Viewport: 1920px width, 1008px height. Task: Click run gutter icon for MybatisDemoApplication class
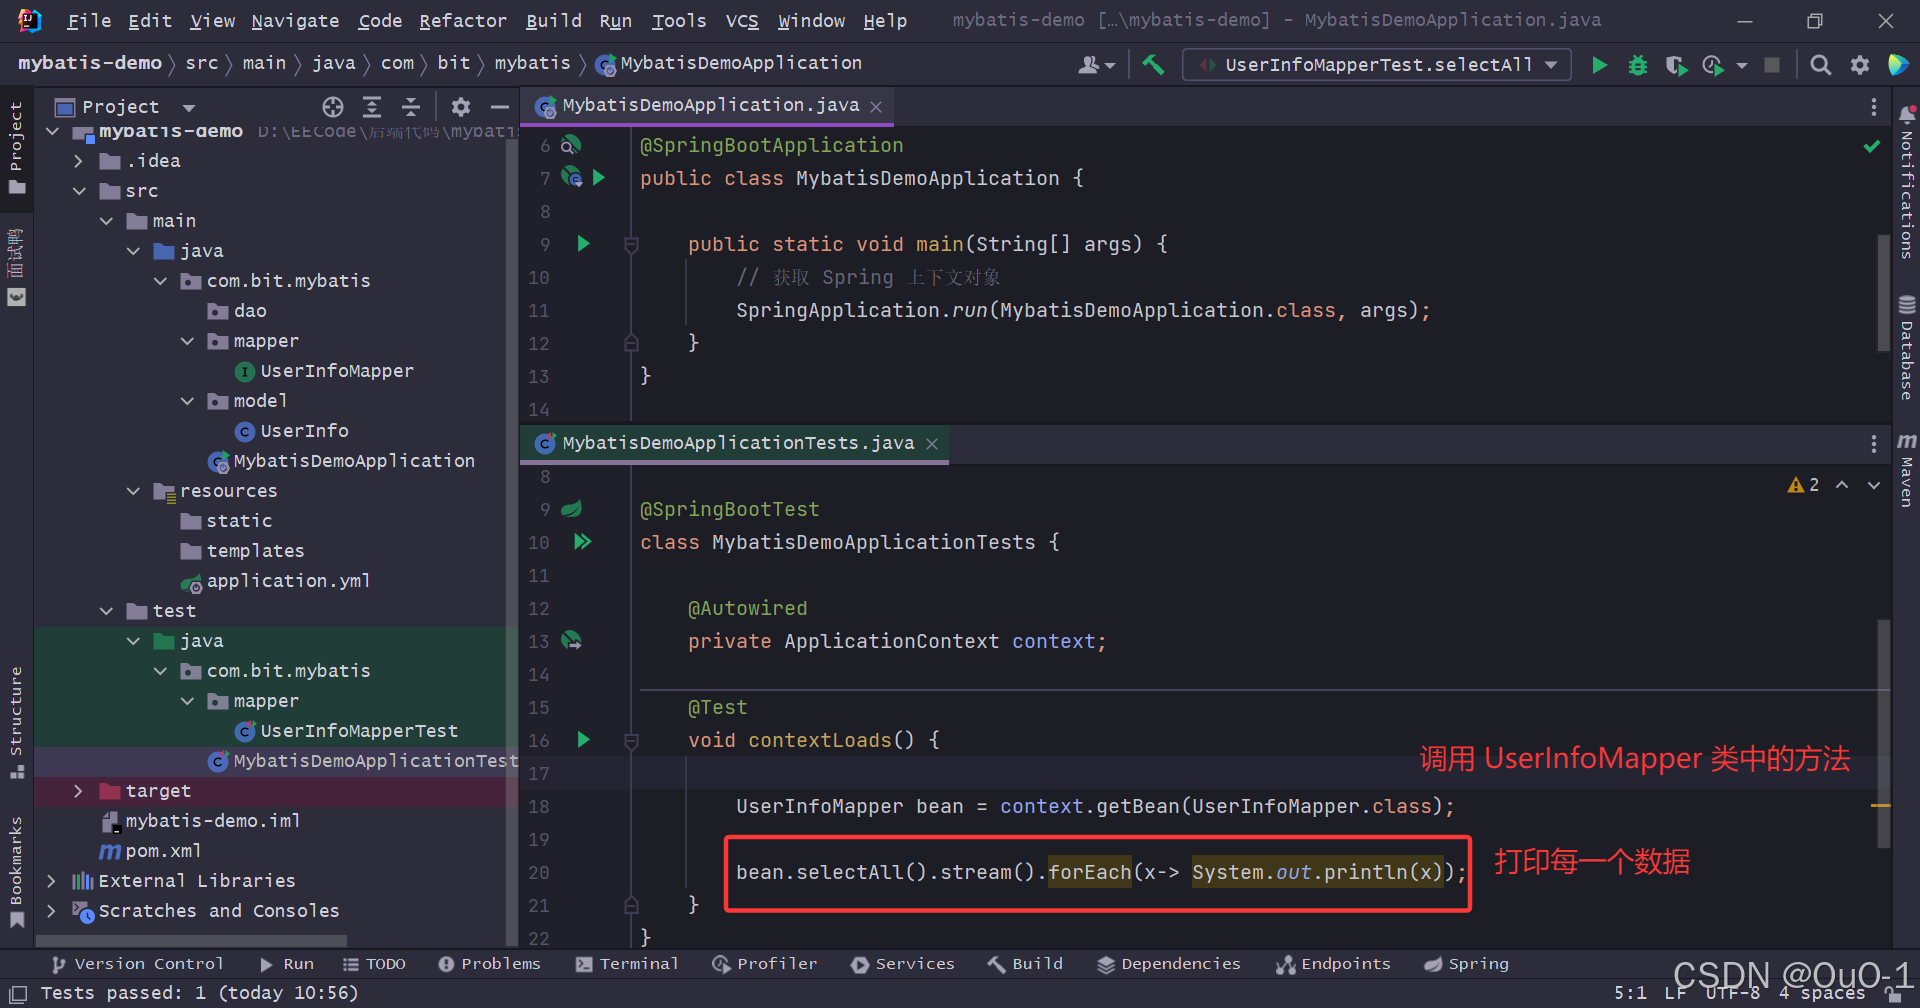tap(599, 177)
